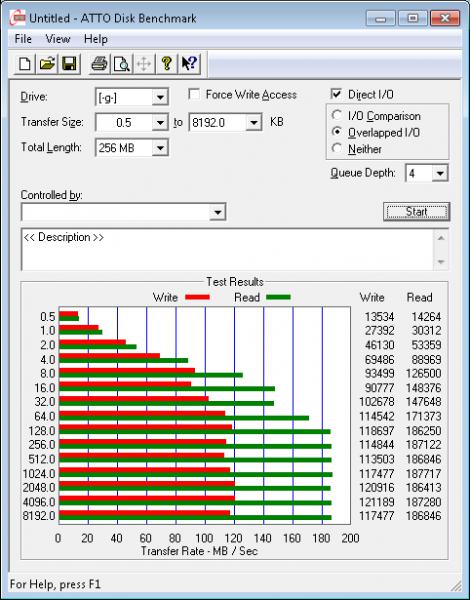Click the green Read legend swatch
The height and width of the screenshot is (600, 470).
278,297
